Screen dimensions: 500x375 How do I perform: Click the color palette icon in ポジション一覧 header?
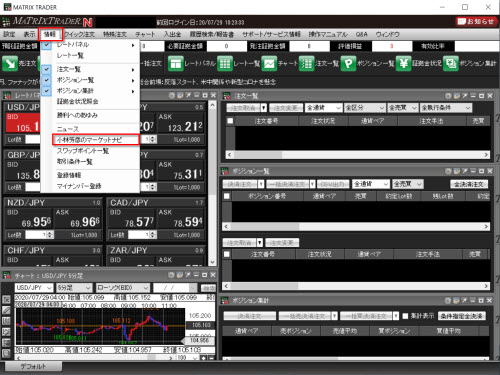[x=457, y=171]
